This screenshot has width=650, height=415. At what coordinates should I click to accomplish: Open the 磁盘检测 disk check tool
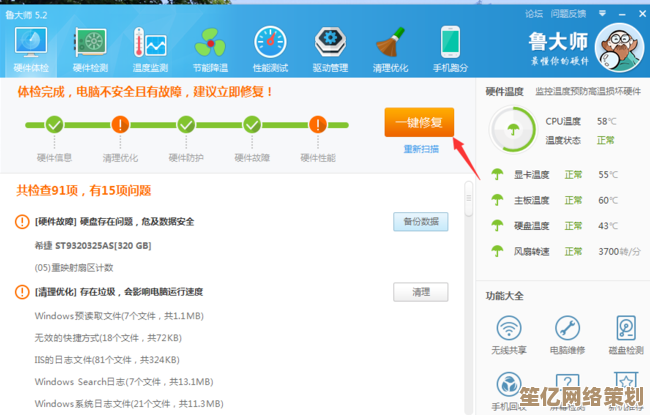[624, 333]
